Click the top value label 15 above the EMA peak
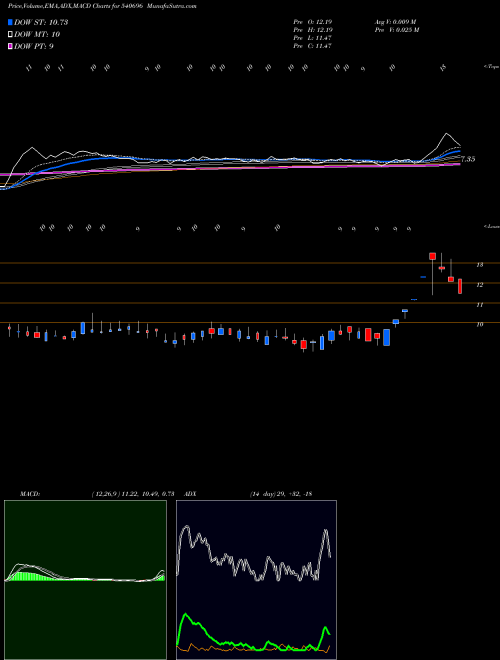This screenshot has height=660, width=500. 443,68
